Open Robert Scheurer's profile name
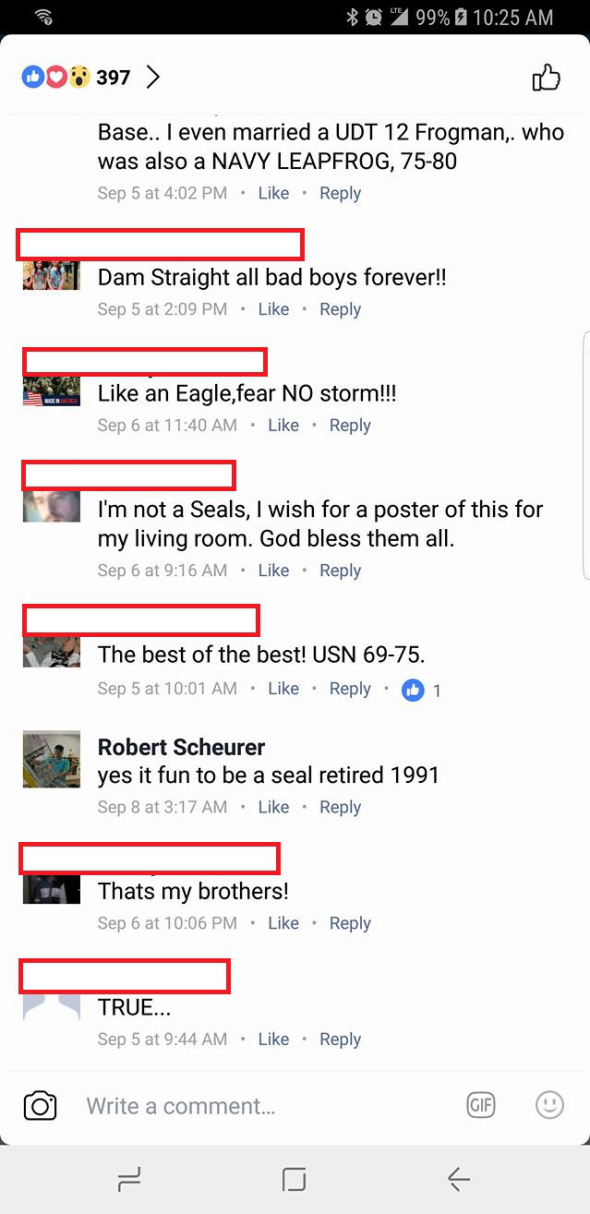 (x=181, y=747)
